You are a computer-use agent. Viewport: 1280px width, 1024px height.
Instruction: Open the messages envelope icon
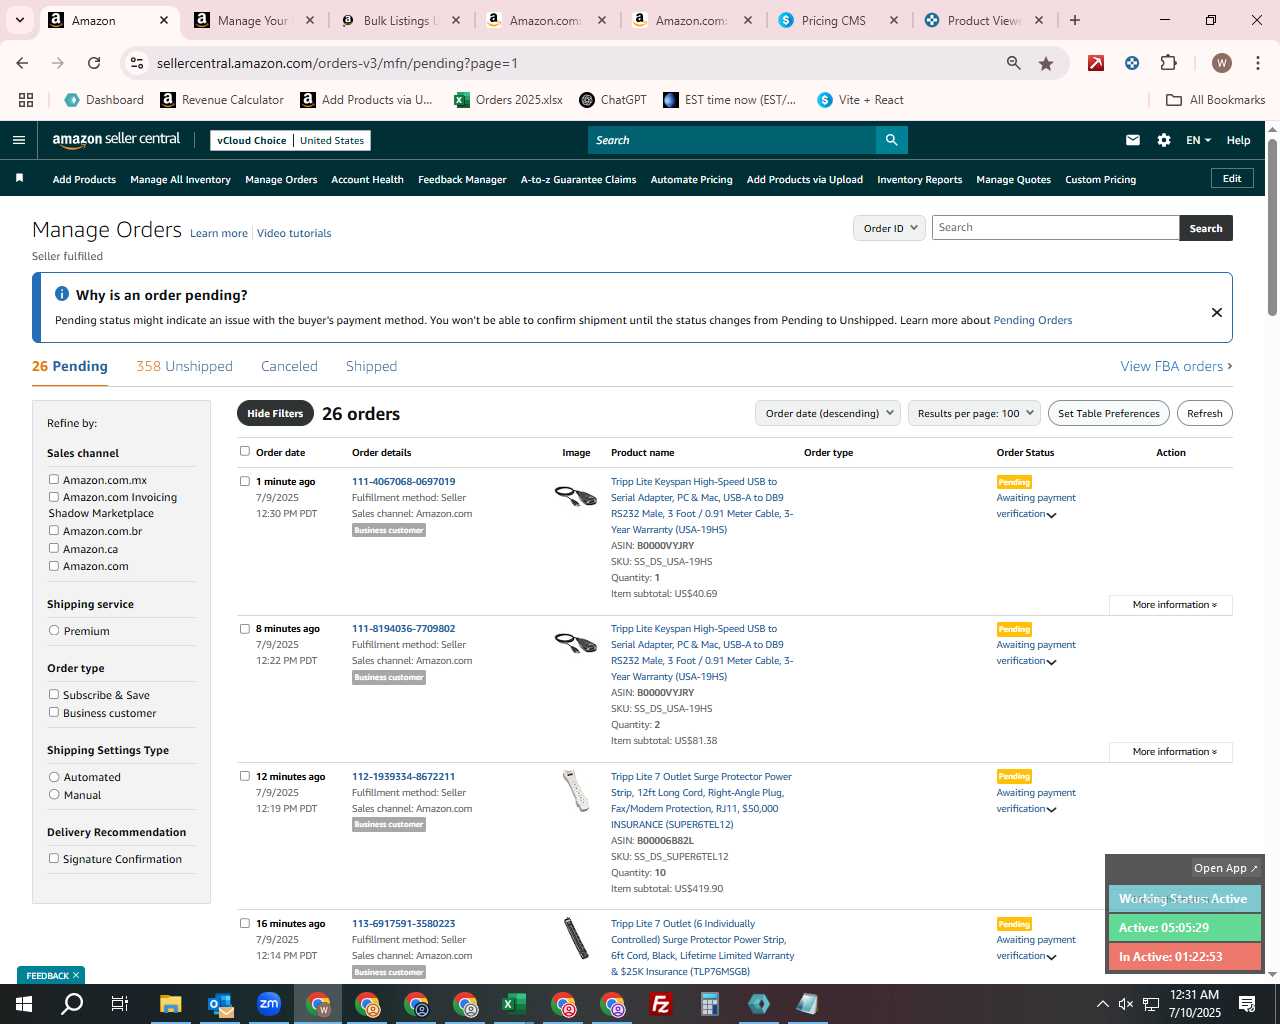coord(1133,140)
